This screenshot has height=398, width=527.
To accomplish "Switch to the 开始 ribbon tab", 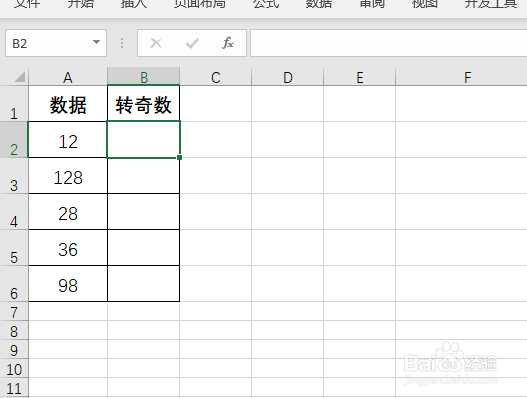I will [80, 4].
